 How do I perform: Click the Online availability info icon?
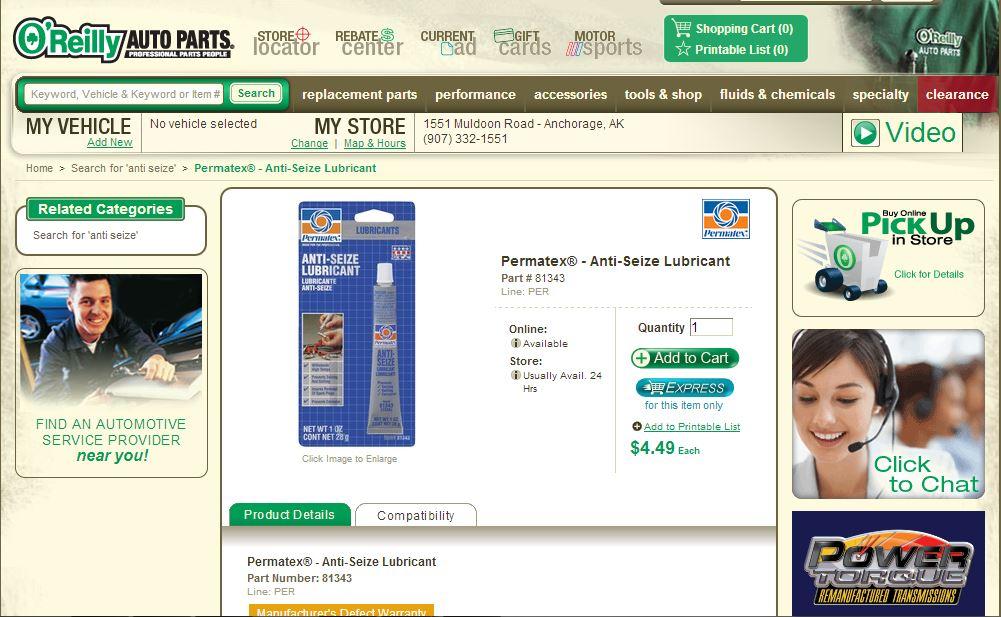click(515, 344)
